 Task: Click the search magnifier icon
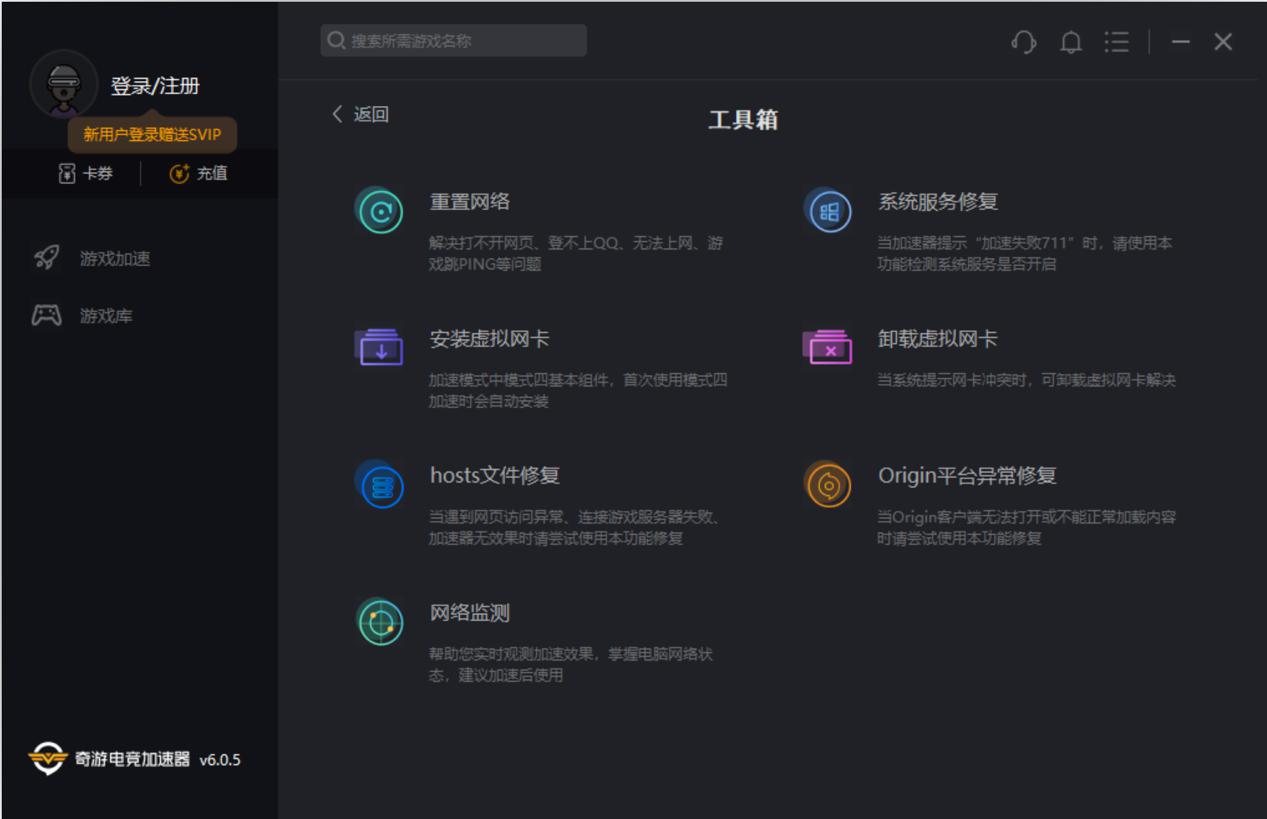pyautogui.click(x=337, y=41)
